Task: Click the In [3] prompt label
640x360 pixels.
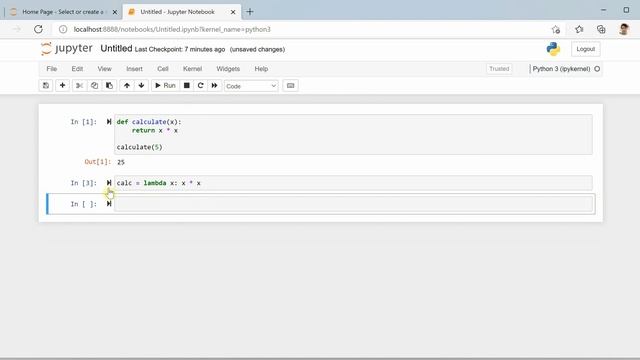Action: click(x=84, y=183)
